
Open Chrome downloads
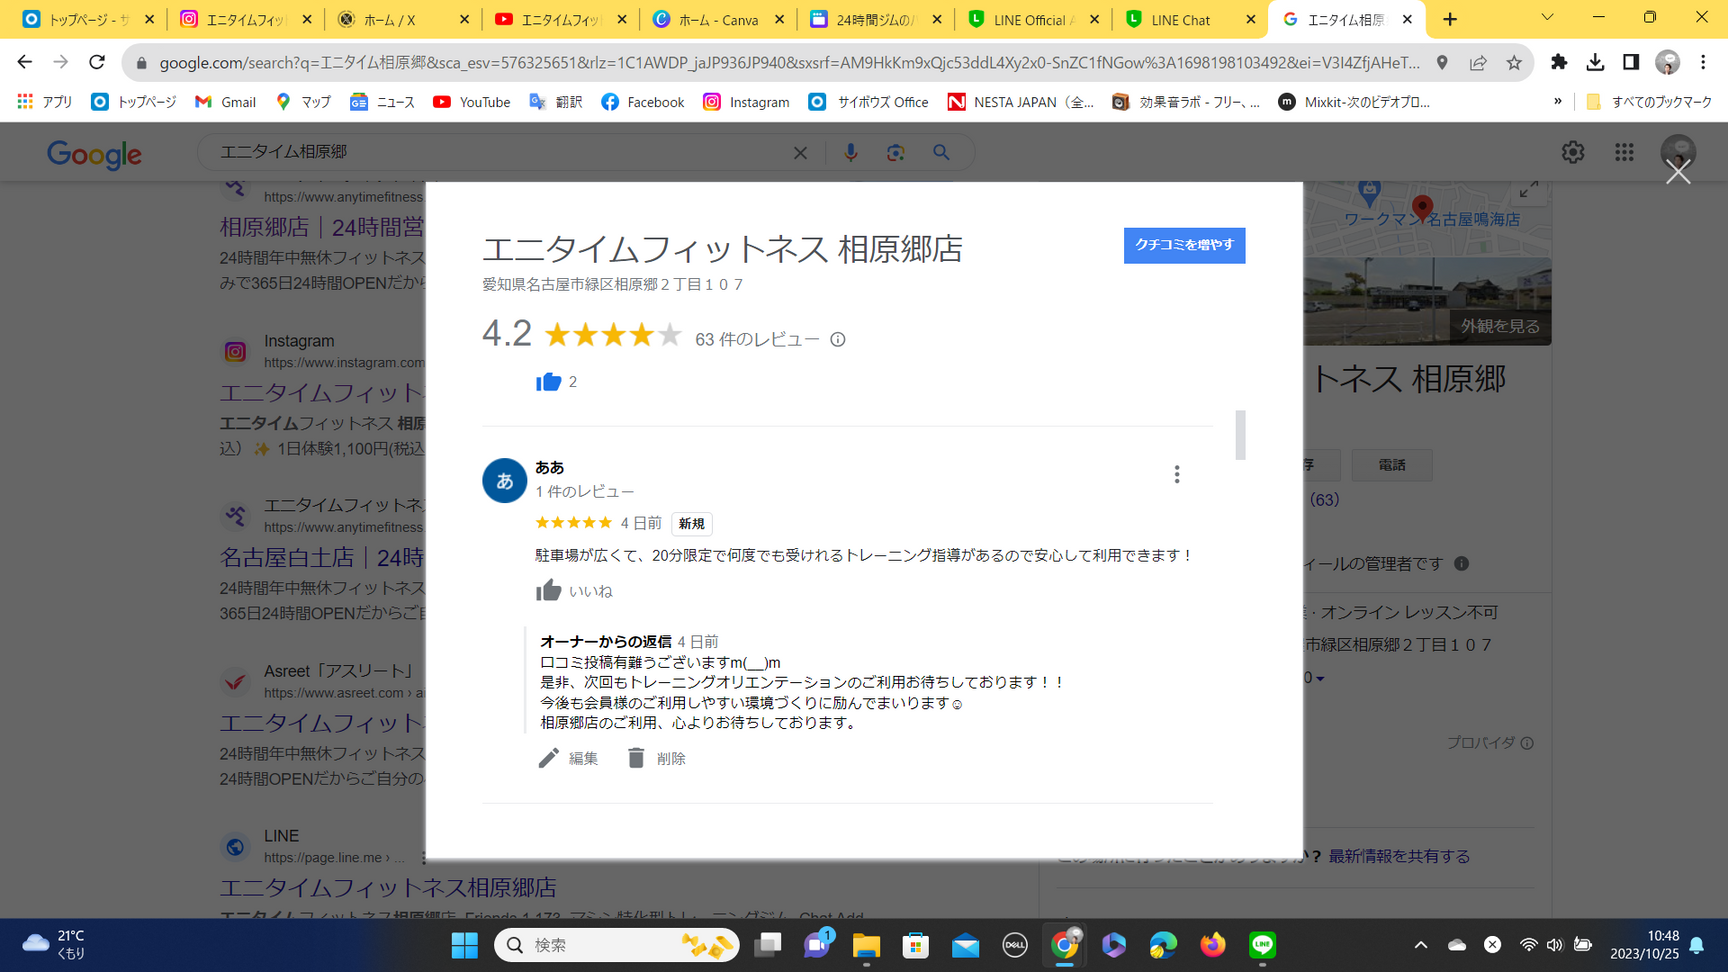1595,62
